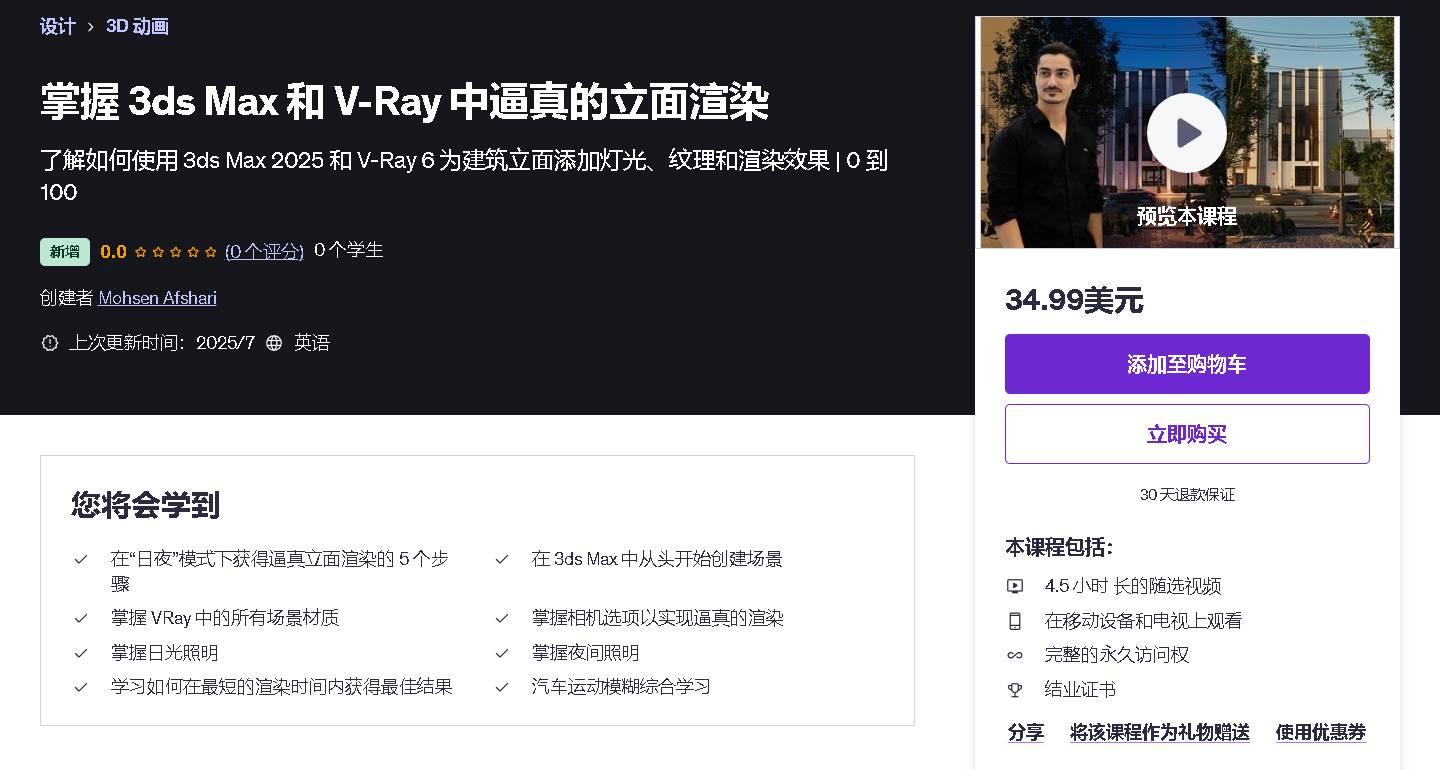
Task: Click checkmark beside 汽车运动模糊综合学习
Action: [502, 687]
